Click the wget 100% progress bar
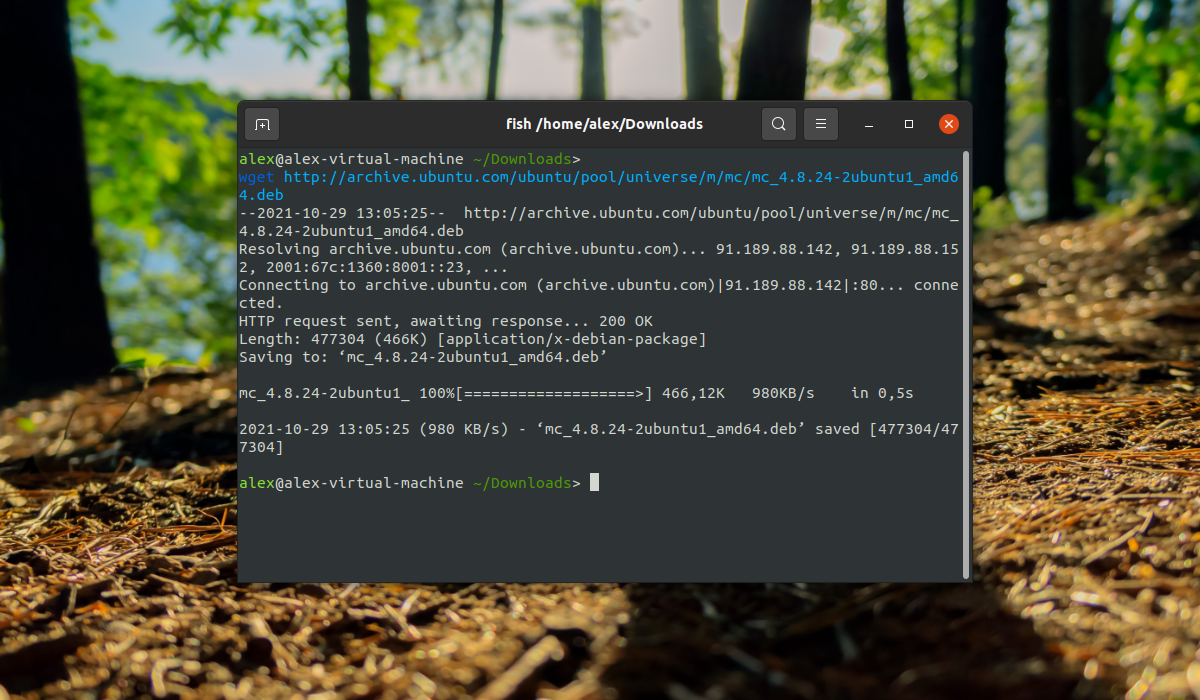 (553, 393)
